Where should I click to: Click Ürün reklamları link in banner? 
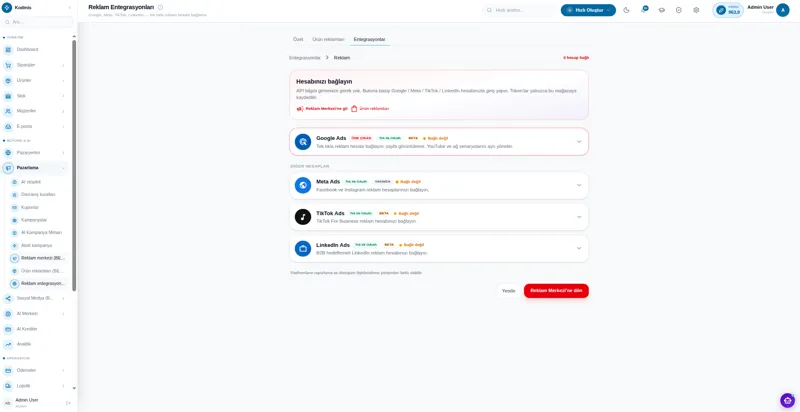pos(370,109)
